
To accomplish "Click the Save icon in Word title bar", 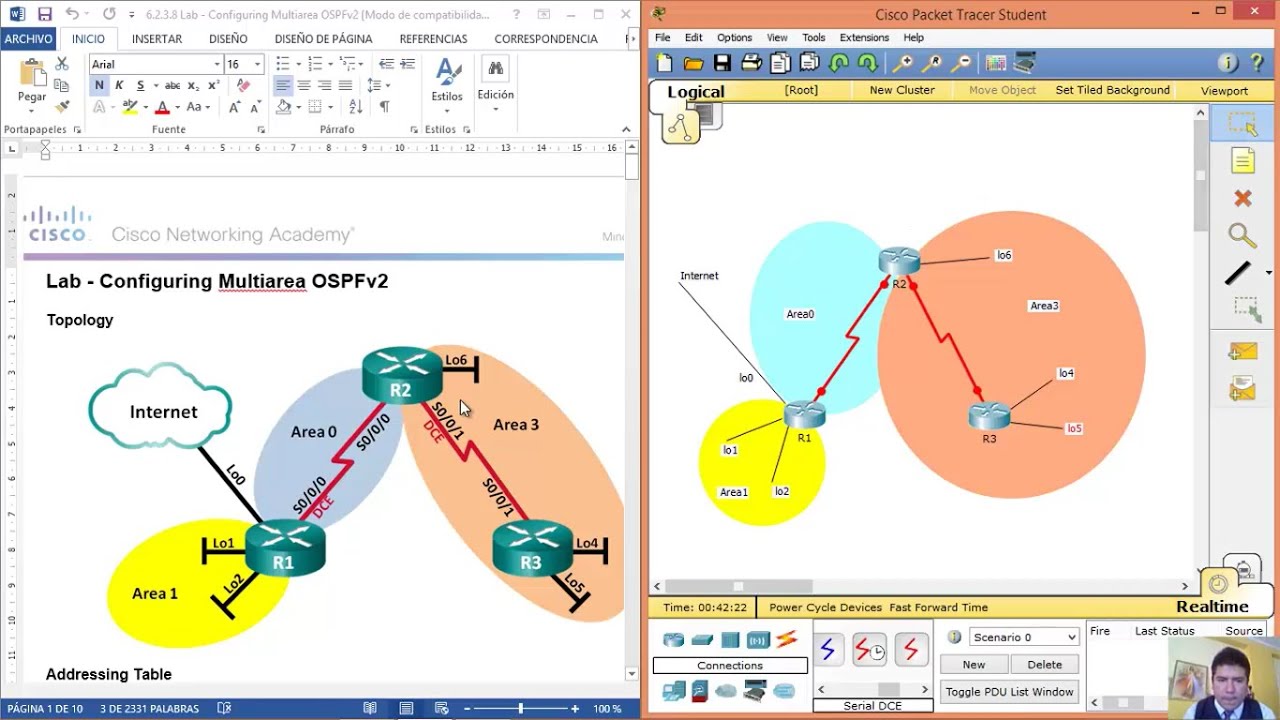I will (44, 15).
